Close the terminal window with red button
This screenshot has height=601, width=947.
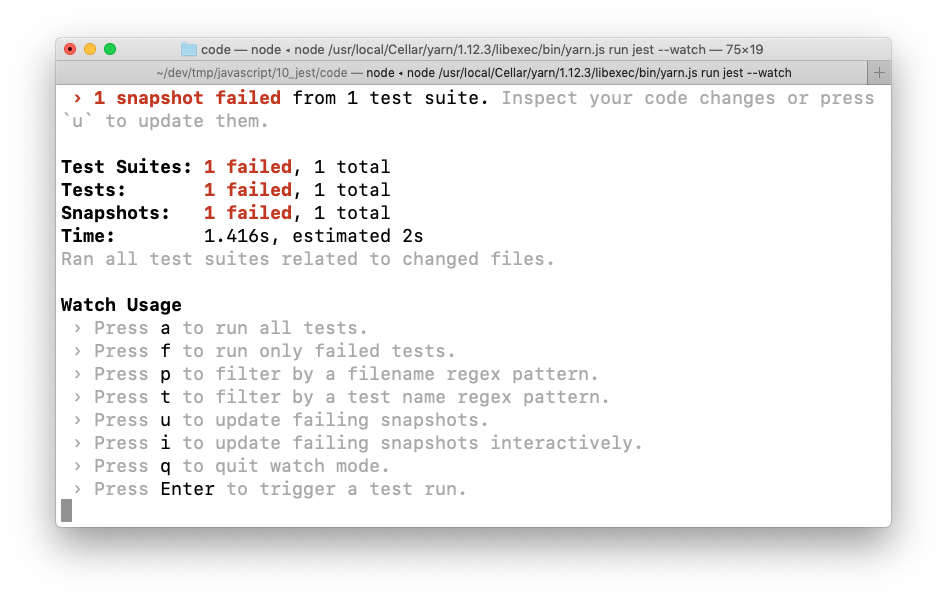[x=70, y=49]
